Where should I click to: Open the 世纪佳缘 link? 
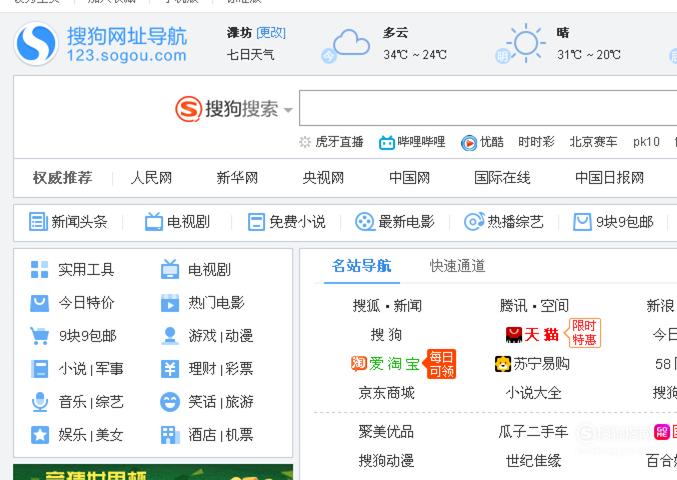point(534,461)
